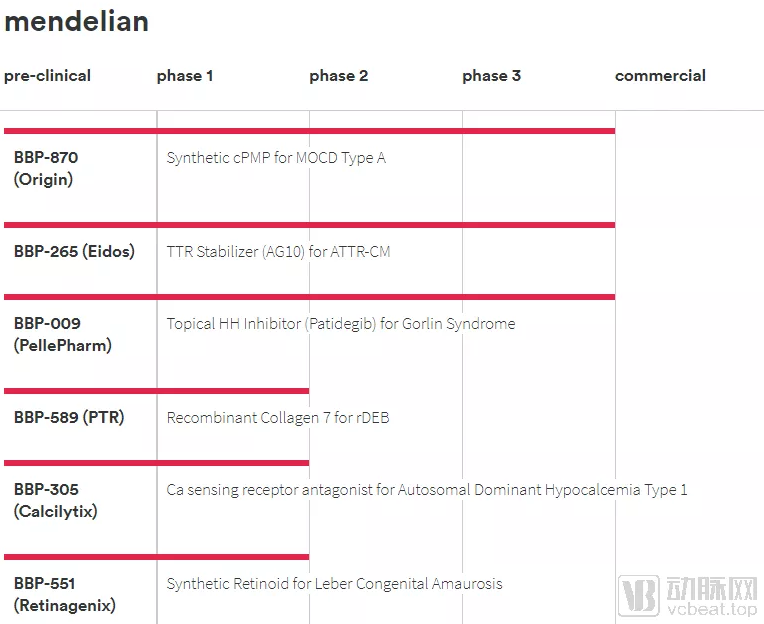Click the Ca sensing receptor antagonist description
764x624 pixels.
click(427, 490)
